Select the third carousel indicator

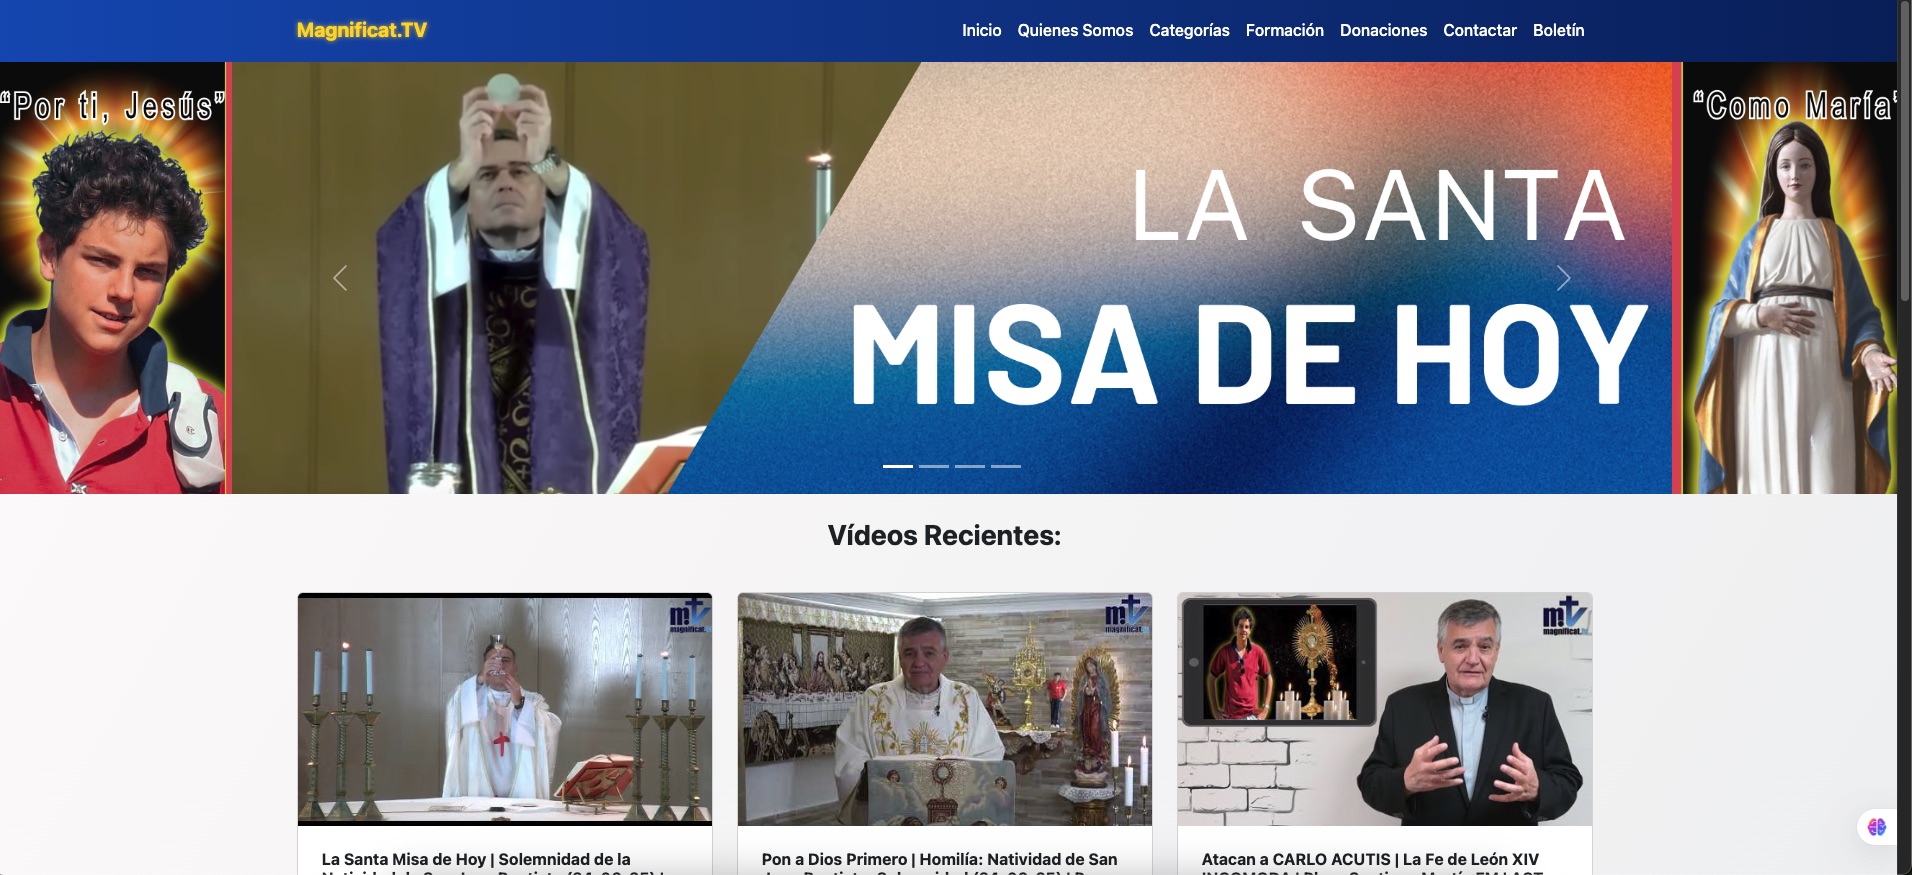(x=970, y=466)
